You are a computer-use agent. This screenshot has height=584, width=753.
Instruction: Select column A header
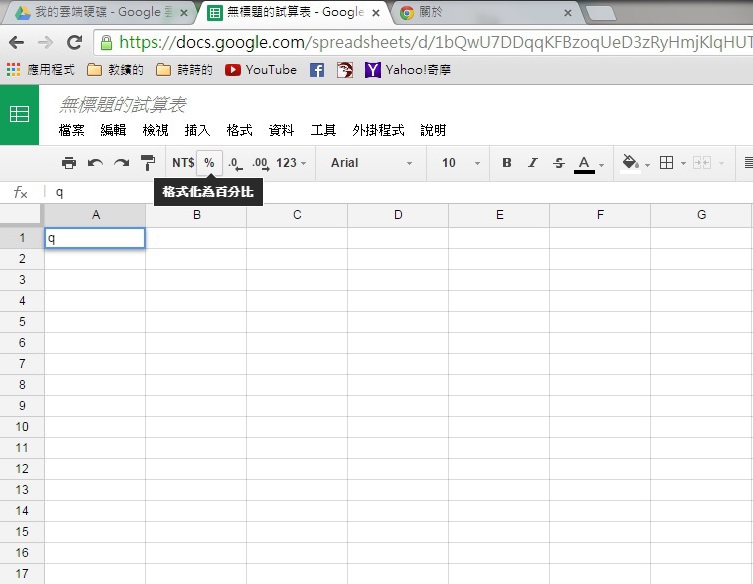click(x=95, y=215)
